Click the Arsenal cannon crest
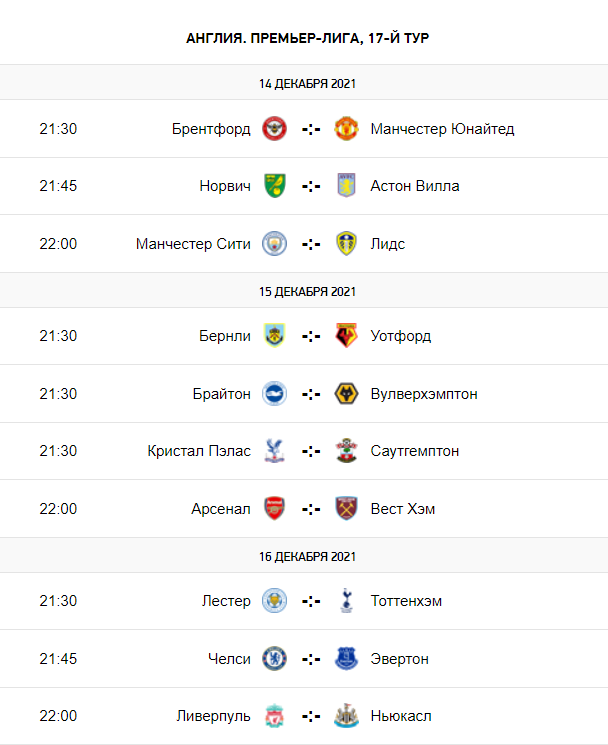 tap(274, 508)
